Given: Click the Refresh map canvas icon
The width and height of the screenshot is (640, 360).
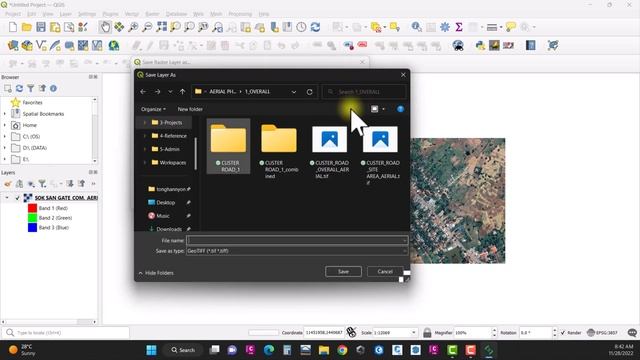Looking at the screenshot, I should click(315, 27).
